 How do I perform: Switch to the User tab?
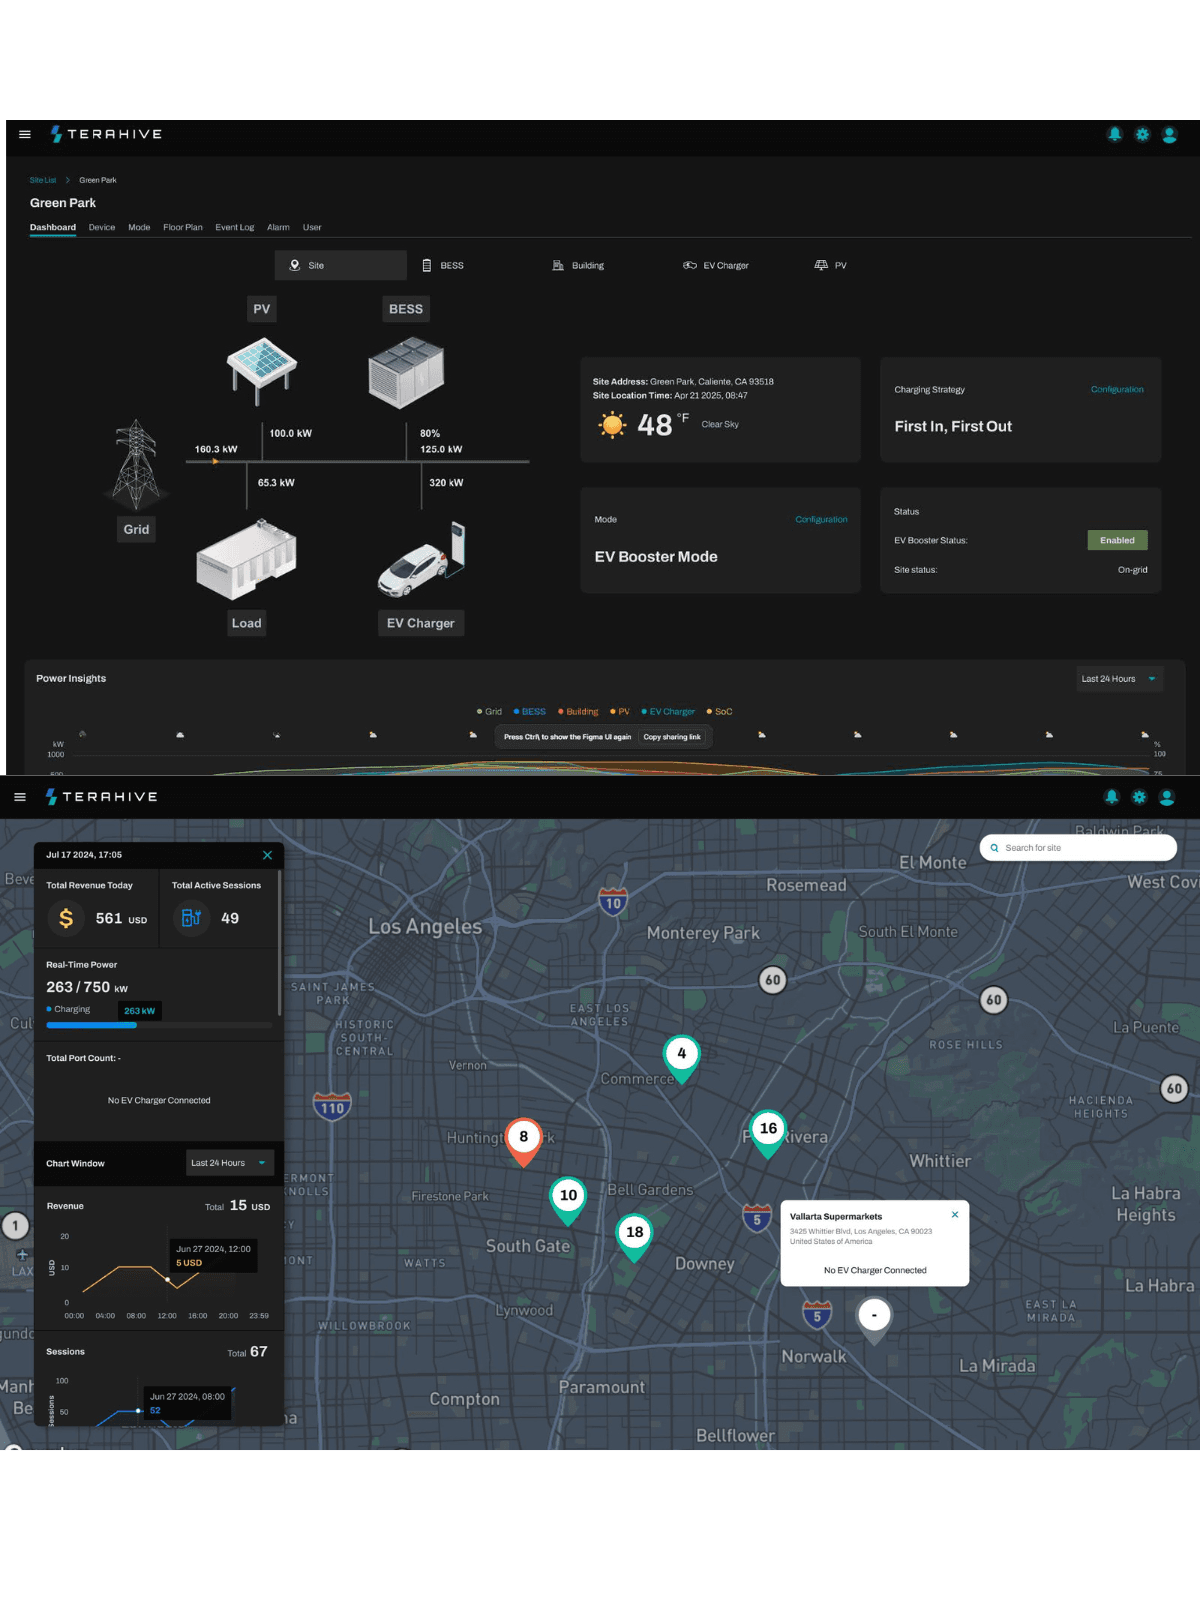pos(312,227)
